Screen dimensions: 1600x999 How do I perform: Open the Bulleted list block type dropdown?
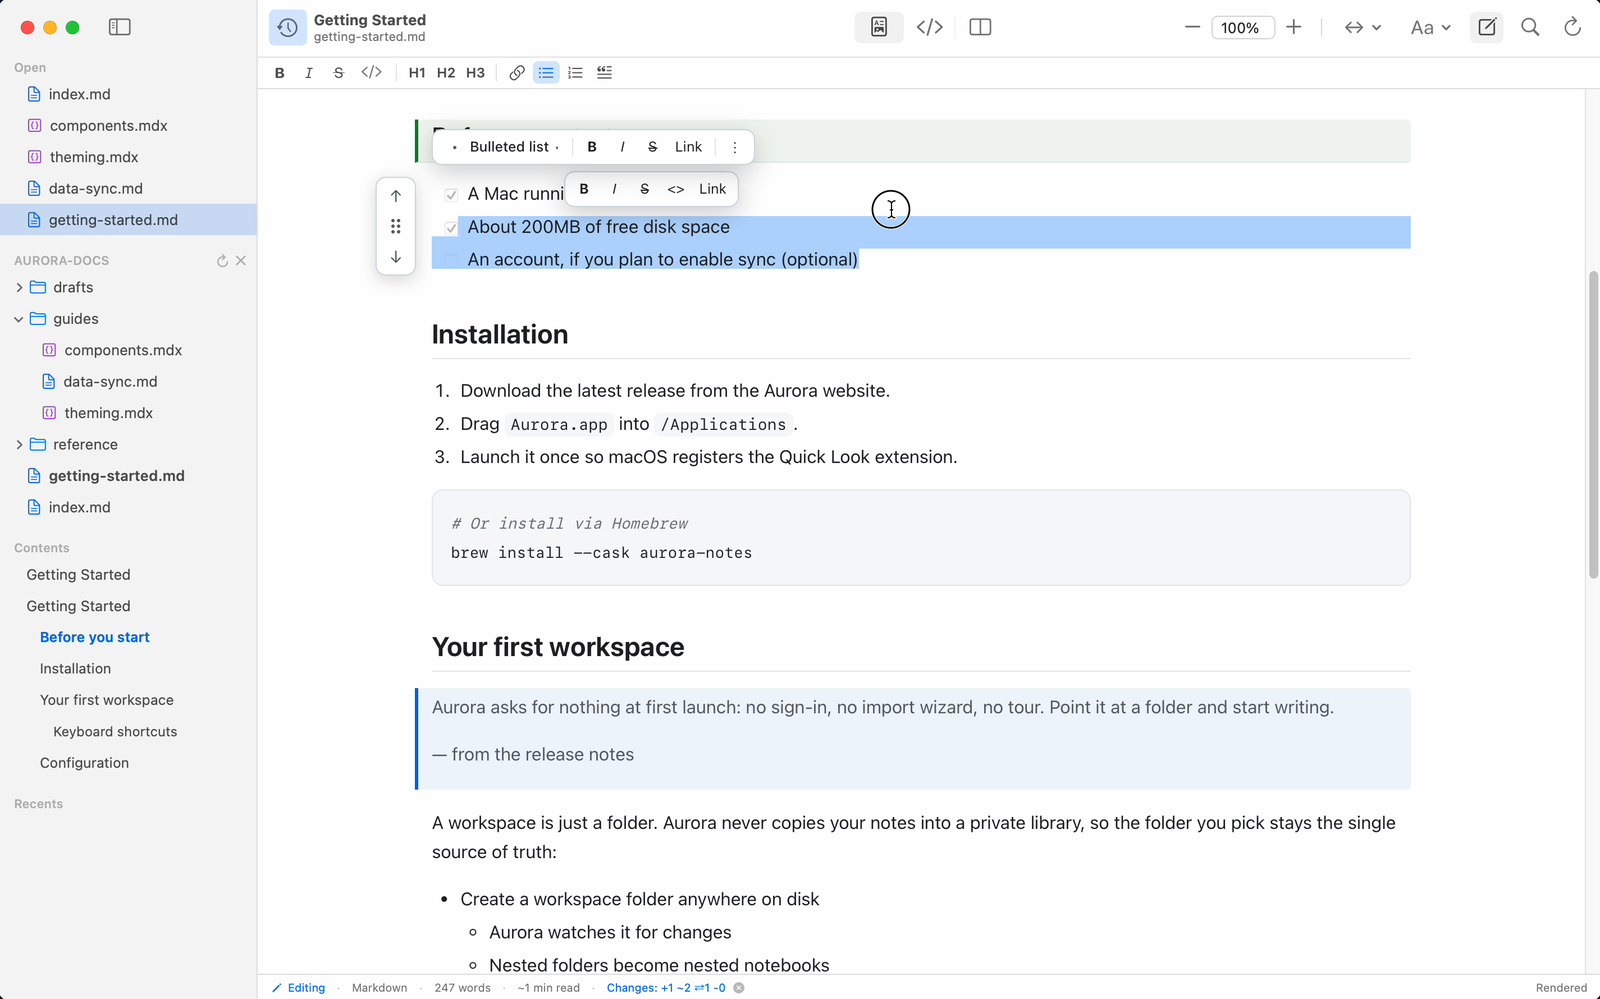point(506,147)
